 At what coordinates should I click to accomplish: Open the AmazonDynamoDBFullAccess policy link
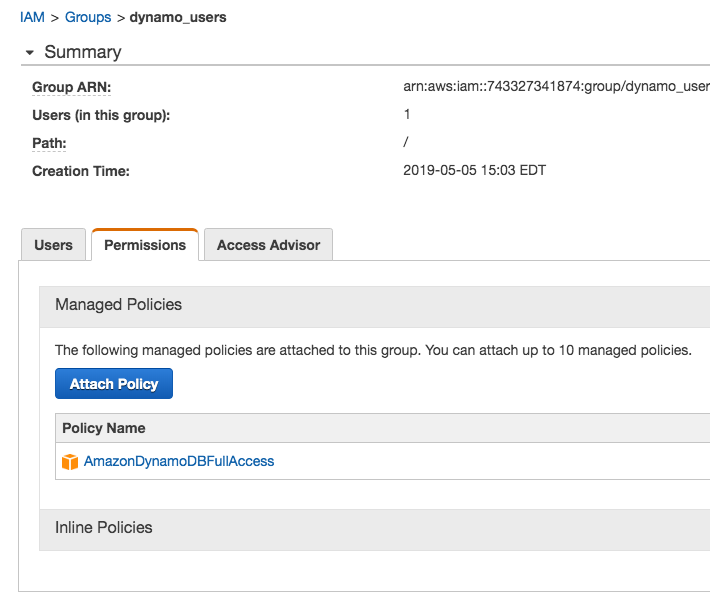tap(179, 461)
